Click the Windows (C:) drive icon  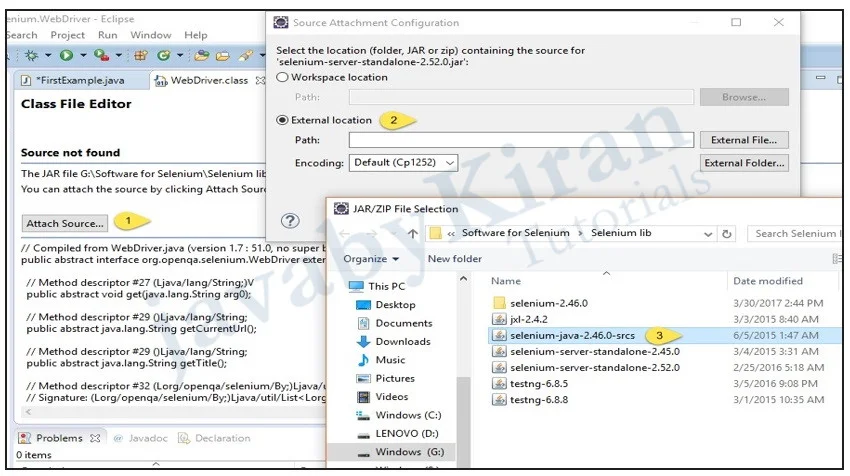pyautogui.click(x=363, y=415)
